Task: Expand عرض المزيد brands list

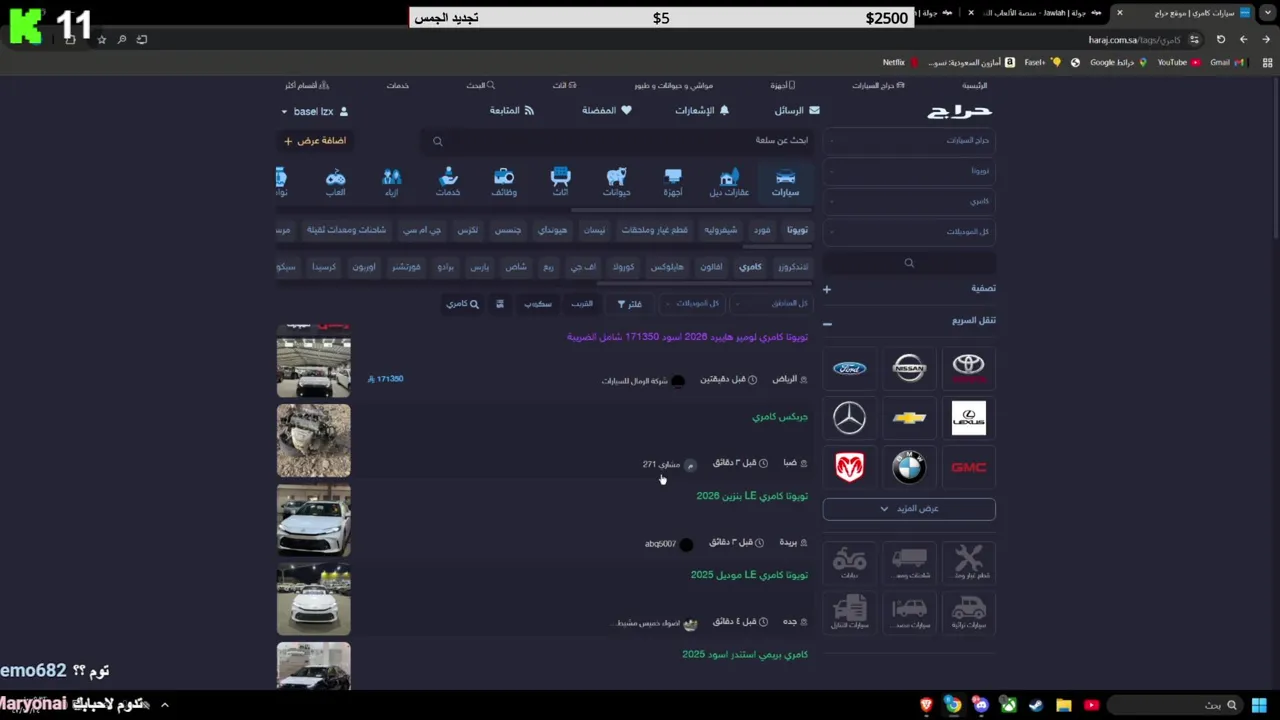Action: click(x=909, y=508)
